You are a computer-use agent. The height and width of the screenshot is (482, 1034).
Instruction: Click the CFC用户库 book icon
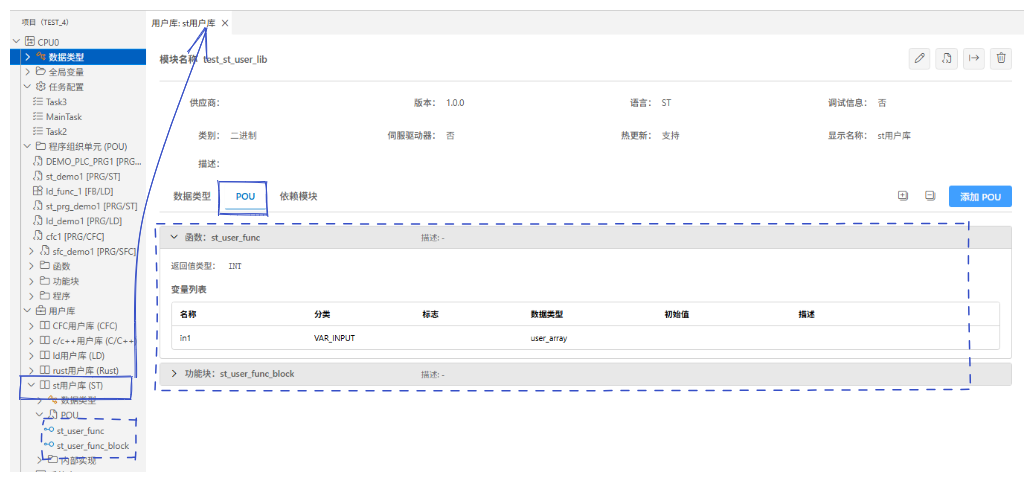pos(45,325)
